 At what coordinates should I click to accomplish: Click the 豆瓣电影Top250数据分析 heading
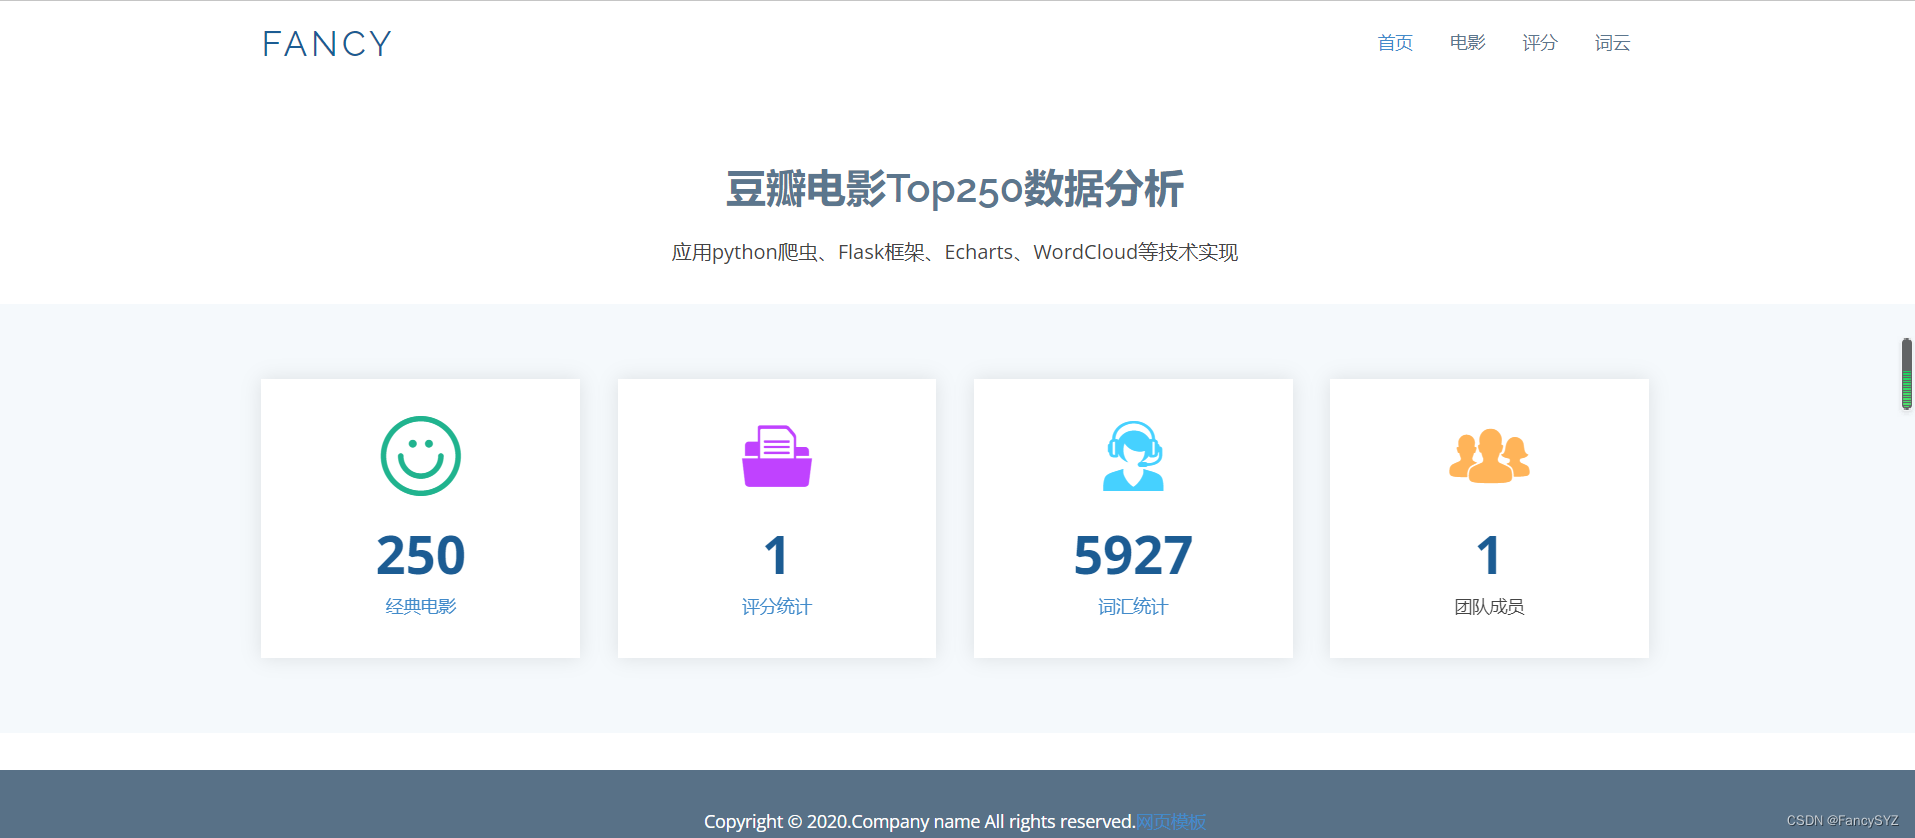click(955, 189)
